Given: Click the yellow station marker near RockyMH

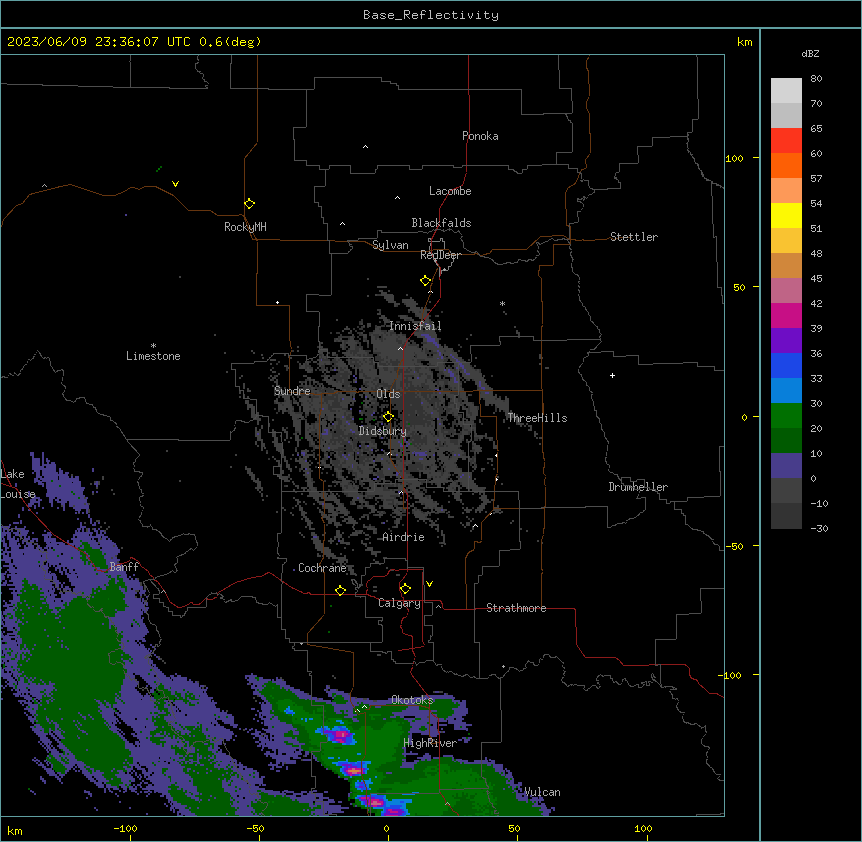Looking at the screenshot, I should pyautogui.click(x=249, y=204).
